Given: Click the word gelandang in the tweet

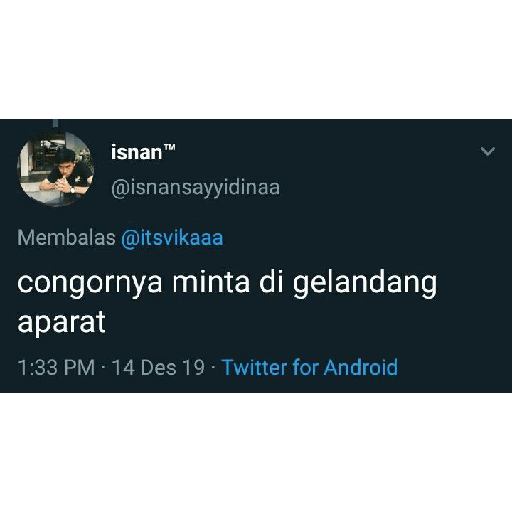Looking at the screenshot, I should 365,284.
